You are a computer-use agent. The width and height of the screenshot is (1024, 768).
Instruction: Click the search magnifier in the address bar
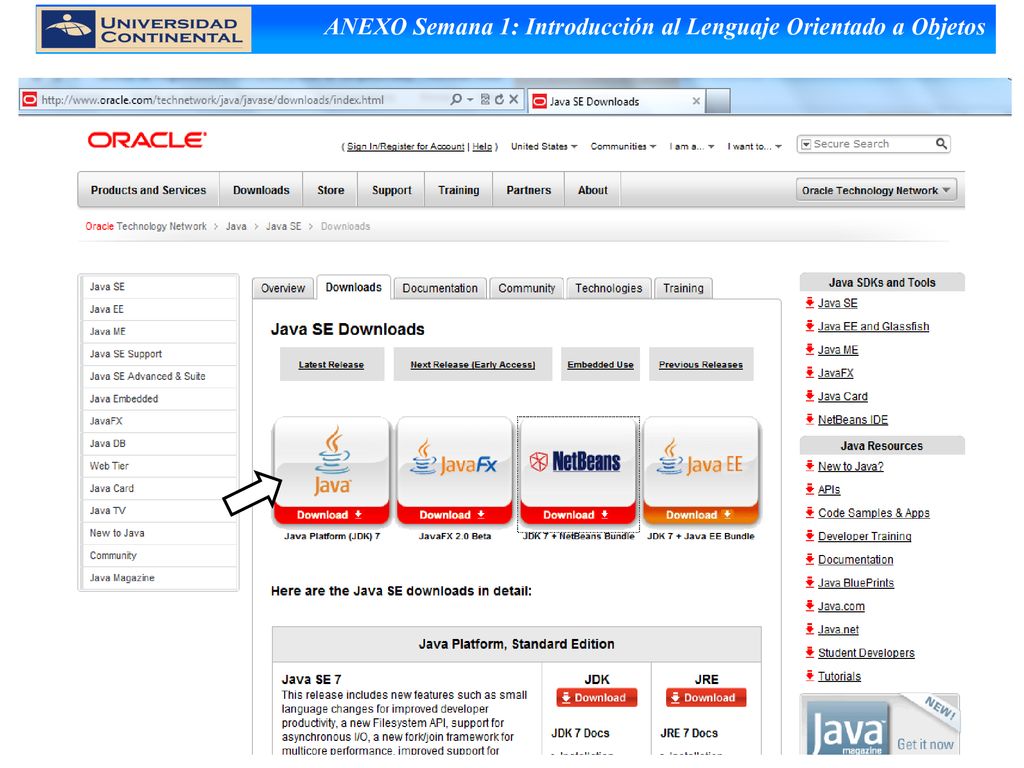[456, 99]
